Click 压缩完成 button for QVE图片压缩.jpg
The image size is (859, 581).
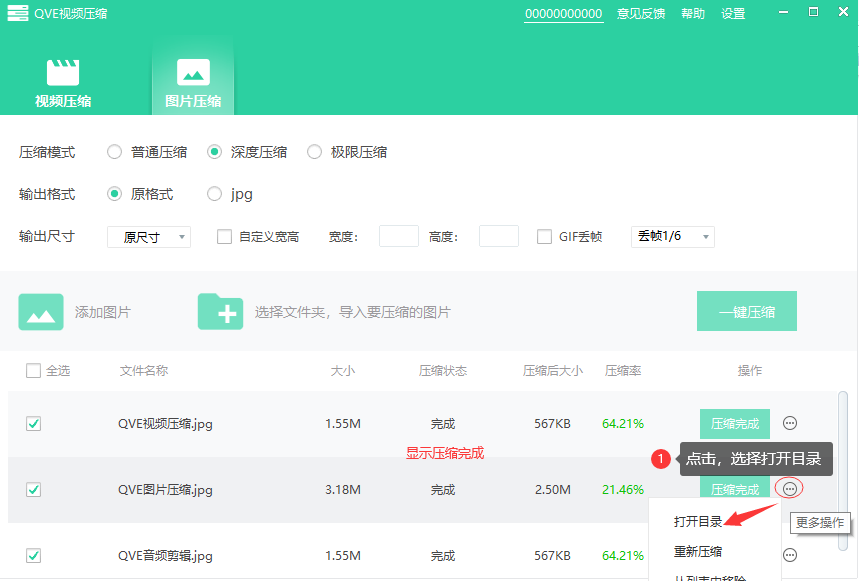point(735,486)
